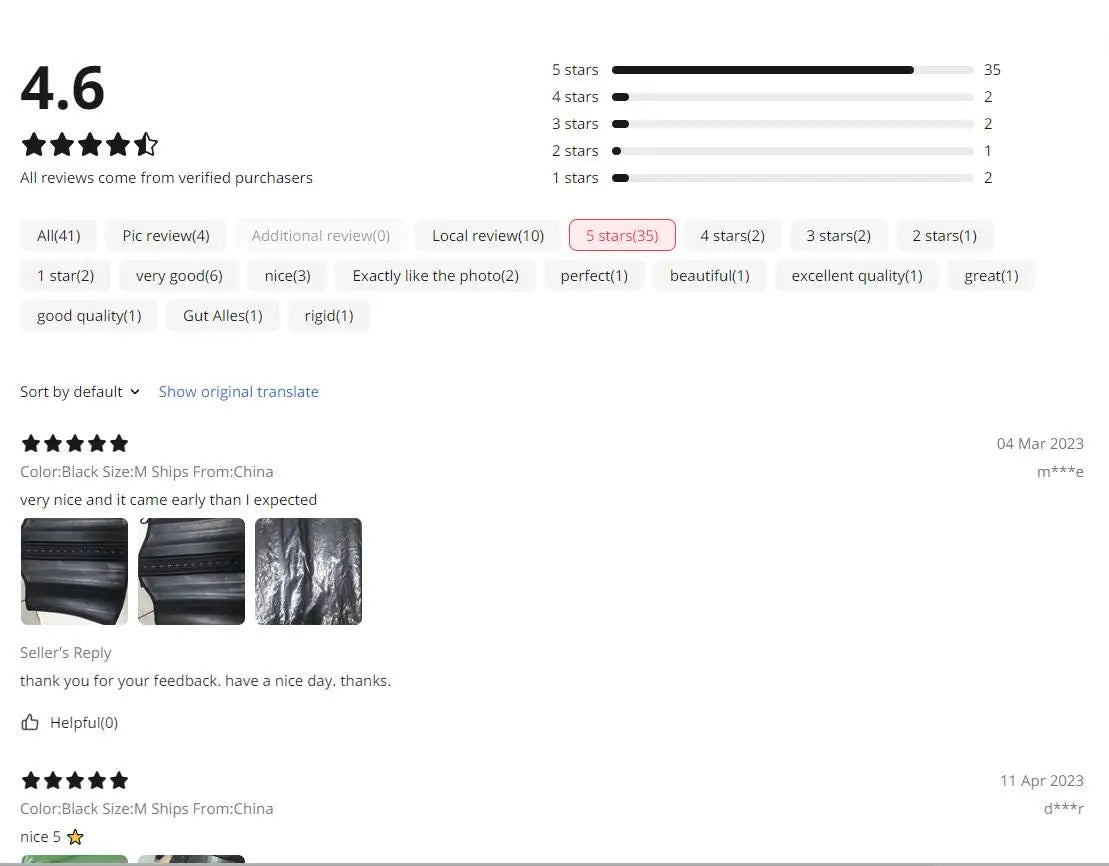The image size is (1109, 866).
Task: Click the gold star emoji after 'nice 5'
Action: (75, 837)
